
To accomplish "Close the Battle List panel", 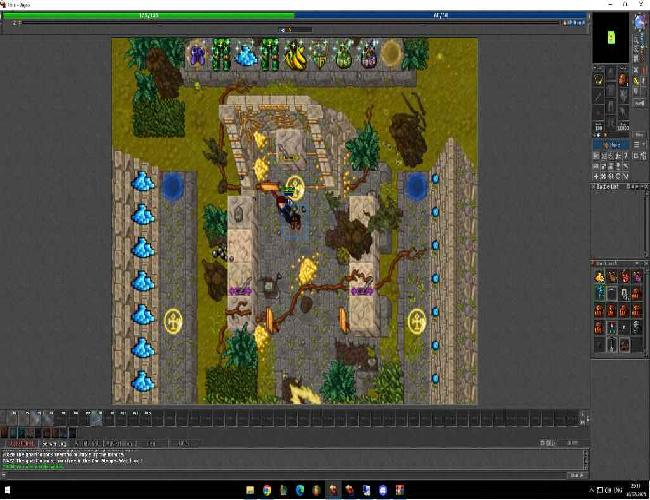I will click(x=645, y=187).
